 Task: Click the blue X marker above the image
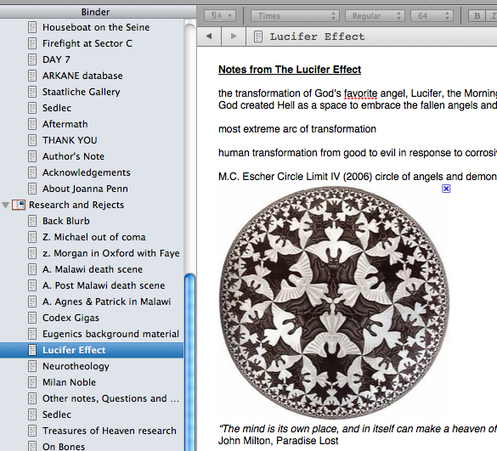446,189
